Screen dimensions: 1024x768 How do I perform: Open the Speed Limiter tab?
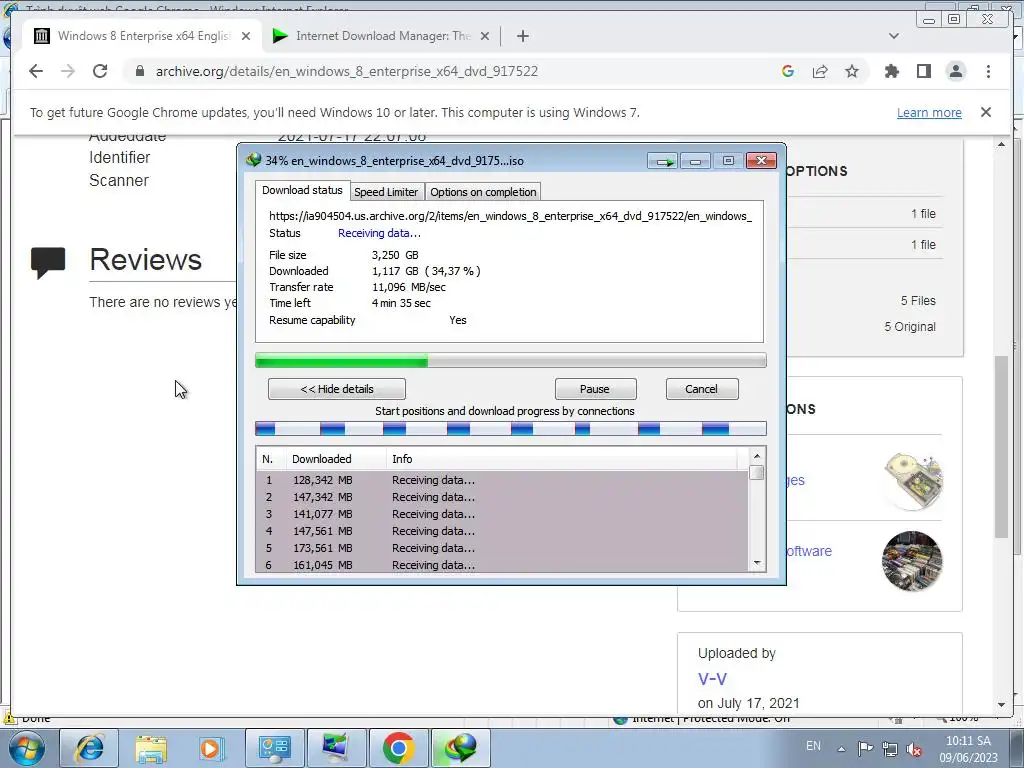click(386, 192)
